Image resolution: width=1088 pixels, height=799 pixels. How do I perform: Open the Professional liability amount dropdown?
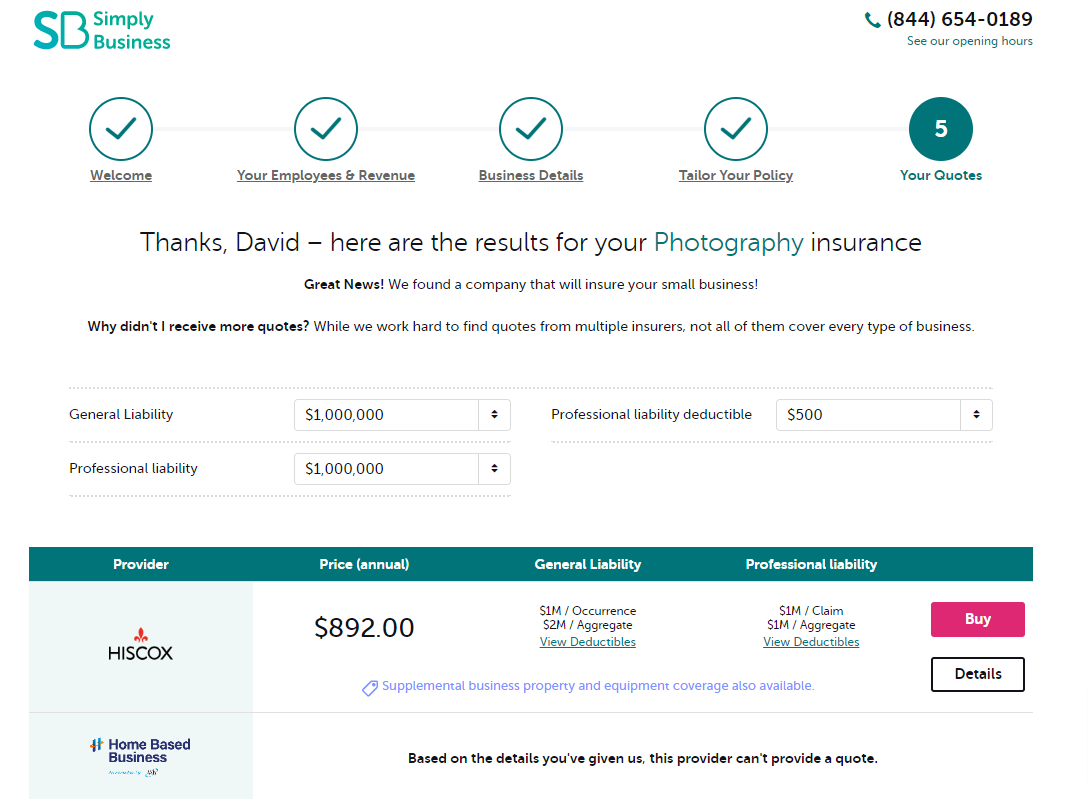point(402,469)
